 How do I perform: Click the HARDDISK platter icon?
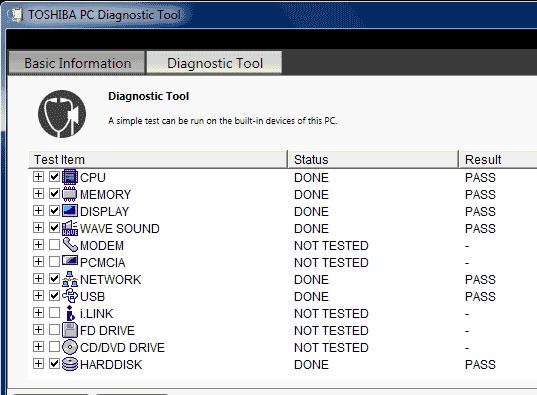pyautogui.click(x=70, y=364)
